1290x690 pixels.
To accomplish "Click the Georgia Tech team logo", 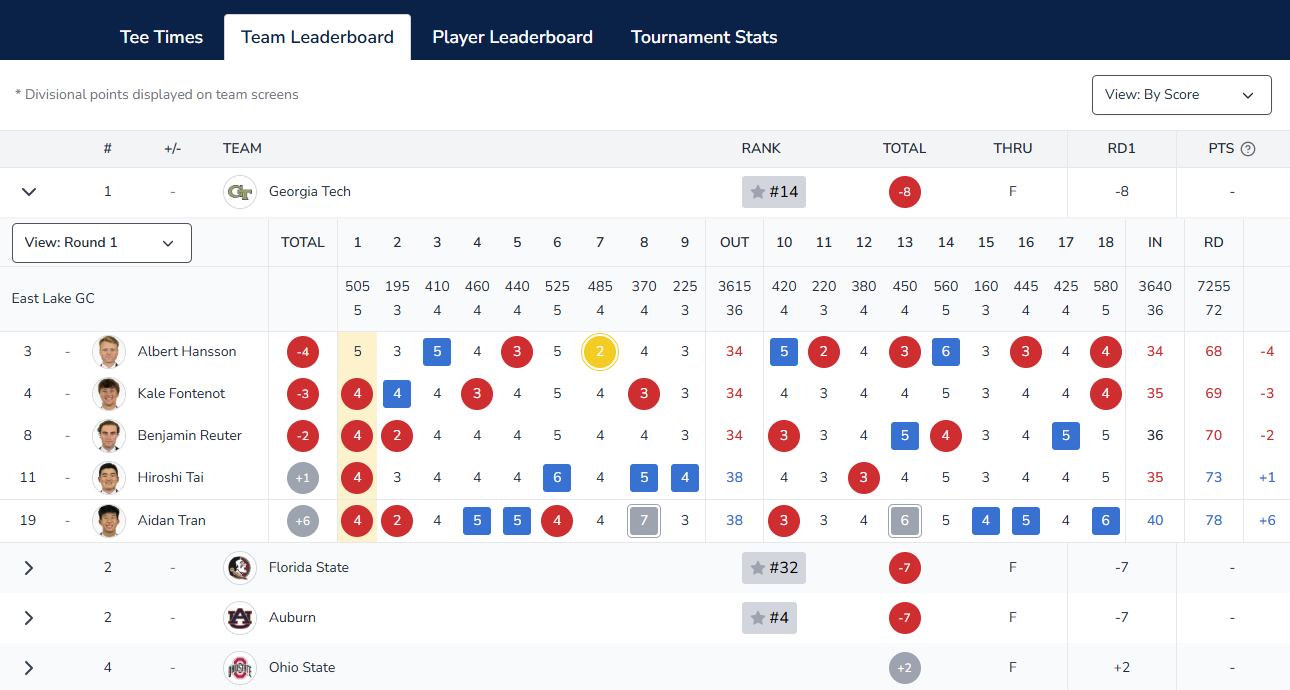I will (x=240, y=192).
